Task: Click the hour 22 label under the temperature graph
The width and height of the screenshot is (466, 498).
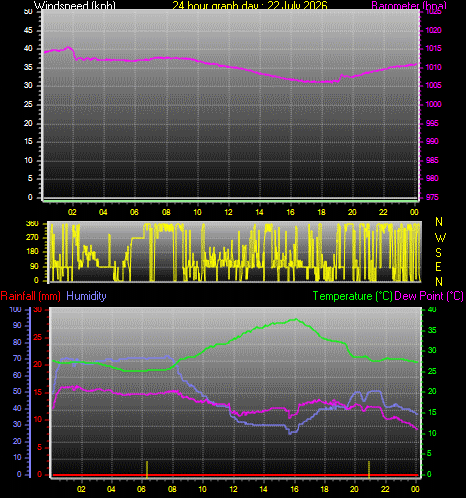Action: tap(385, 489)
